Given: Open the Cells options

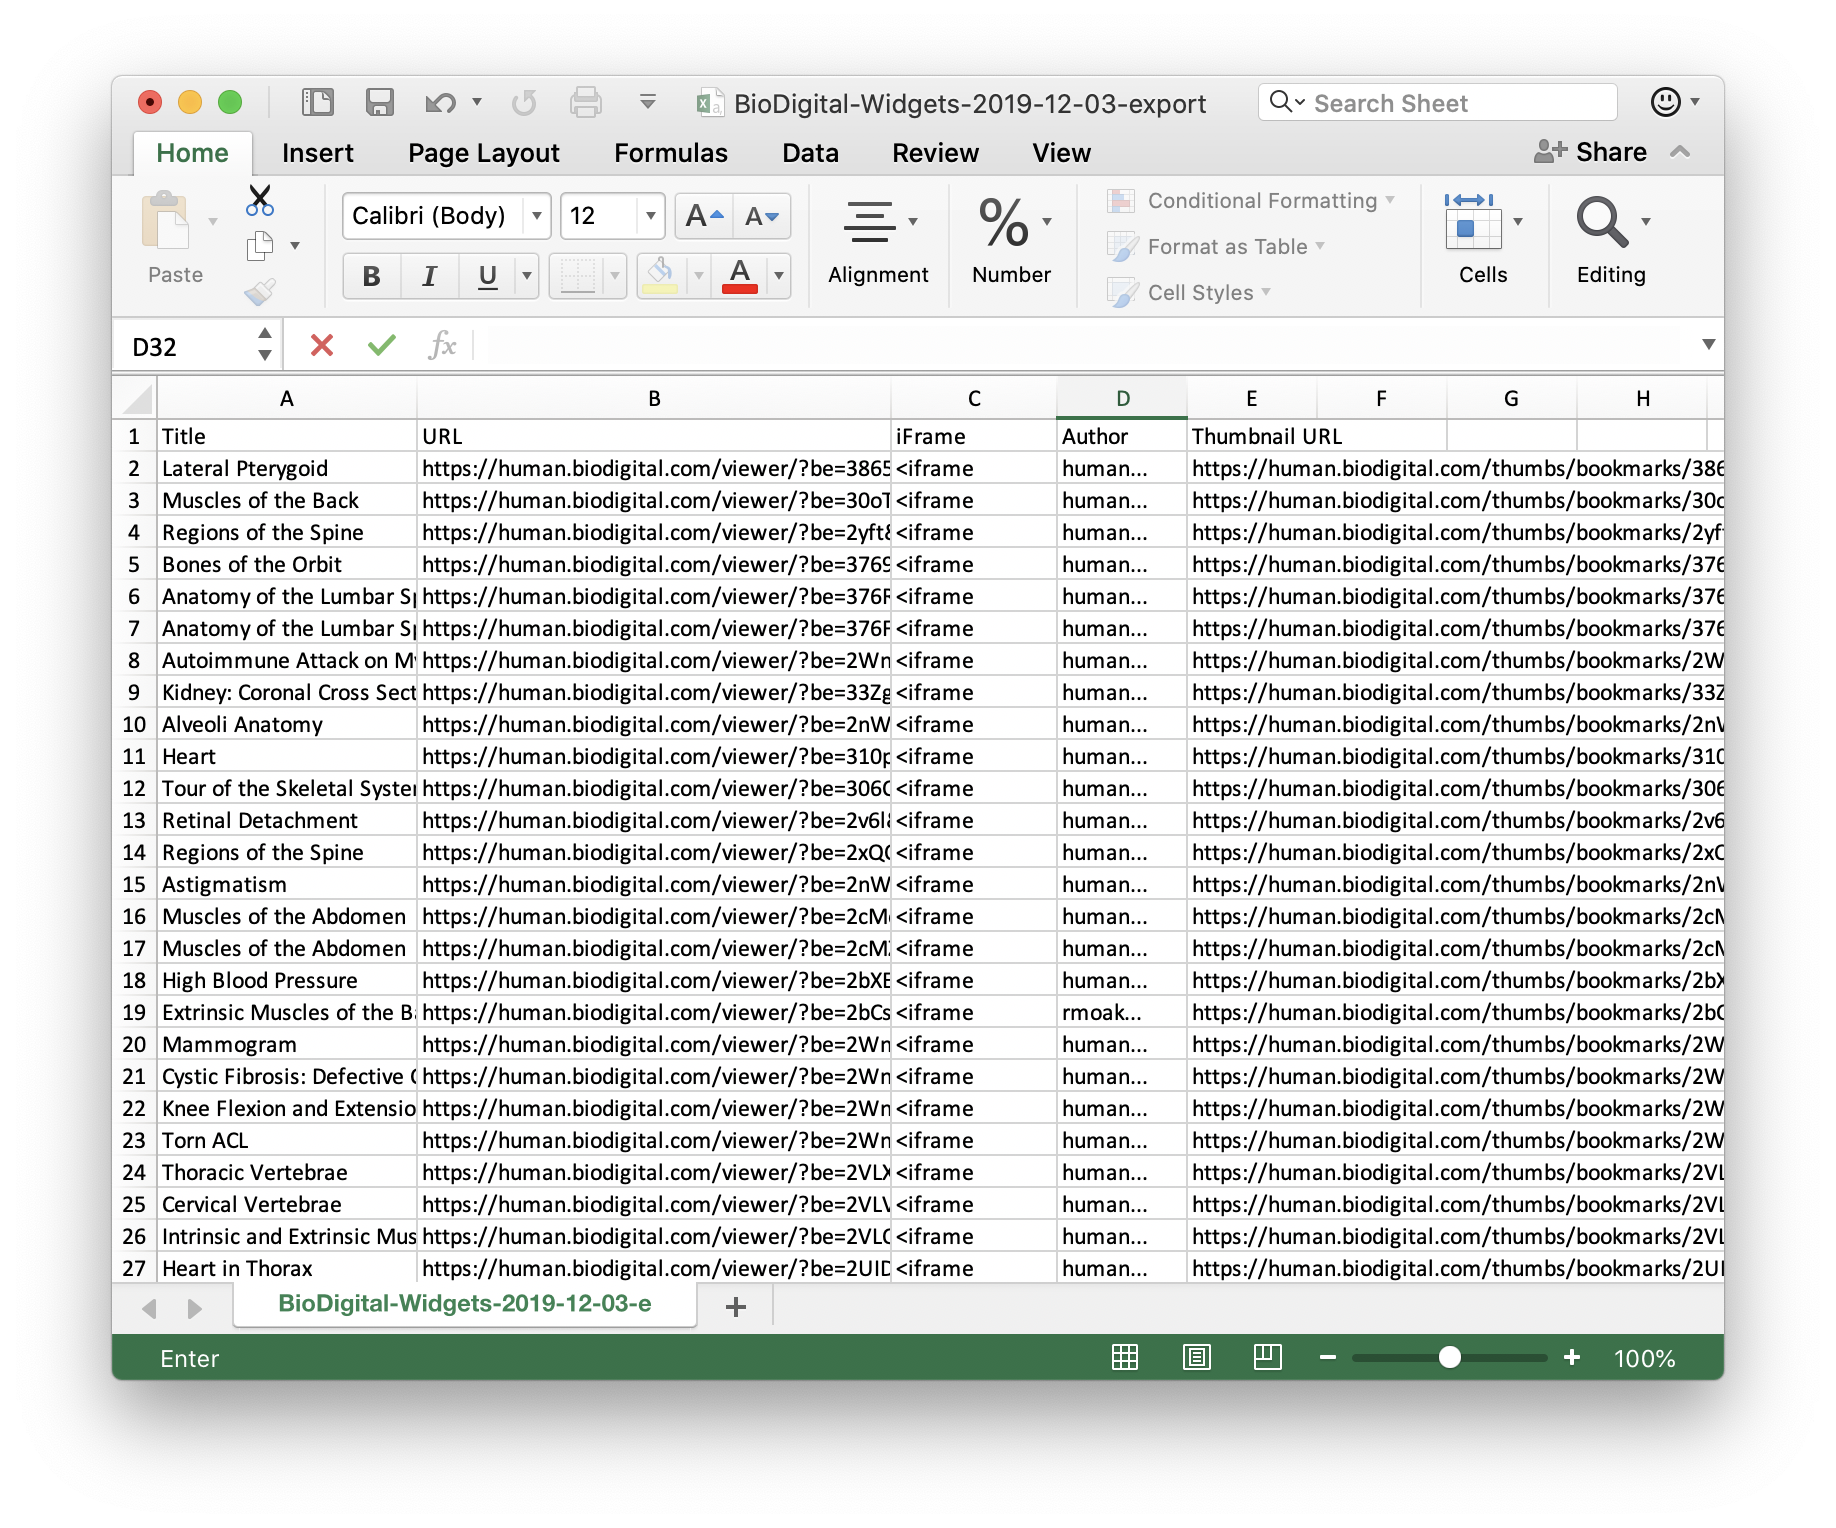Looking at the screenshot, I should coord(1483,241).
